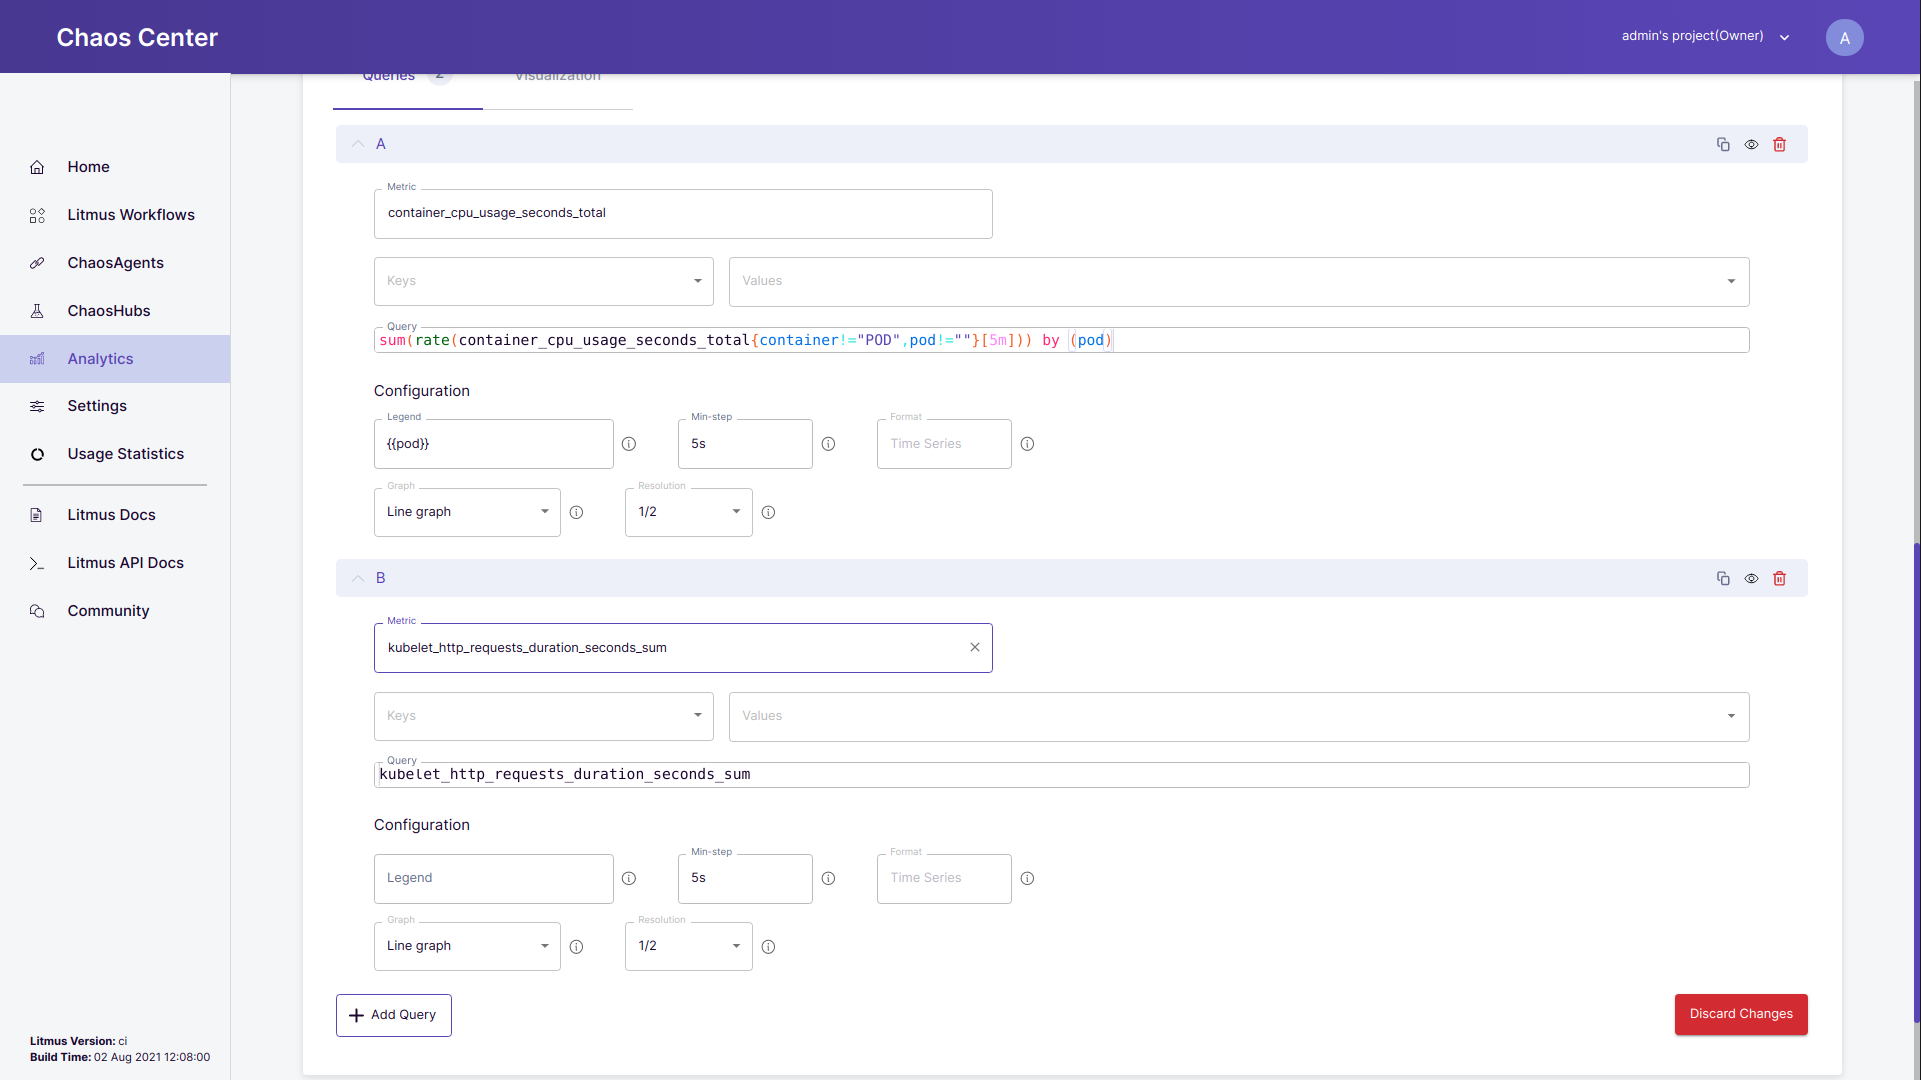Duplicate query A with copy icon
The width and height of the screenshot is (1921, 1080).
tap(1723, 144)
